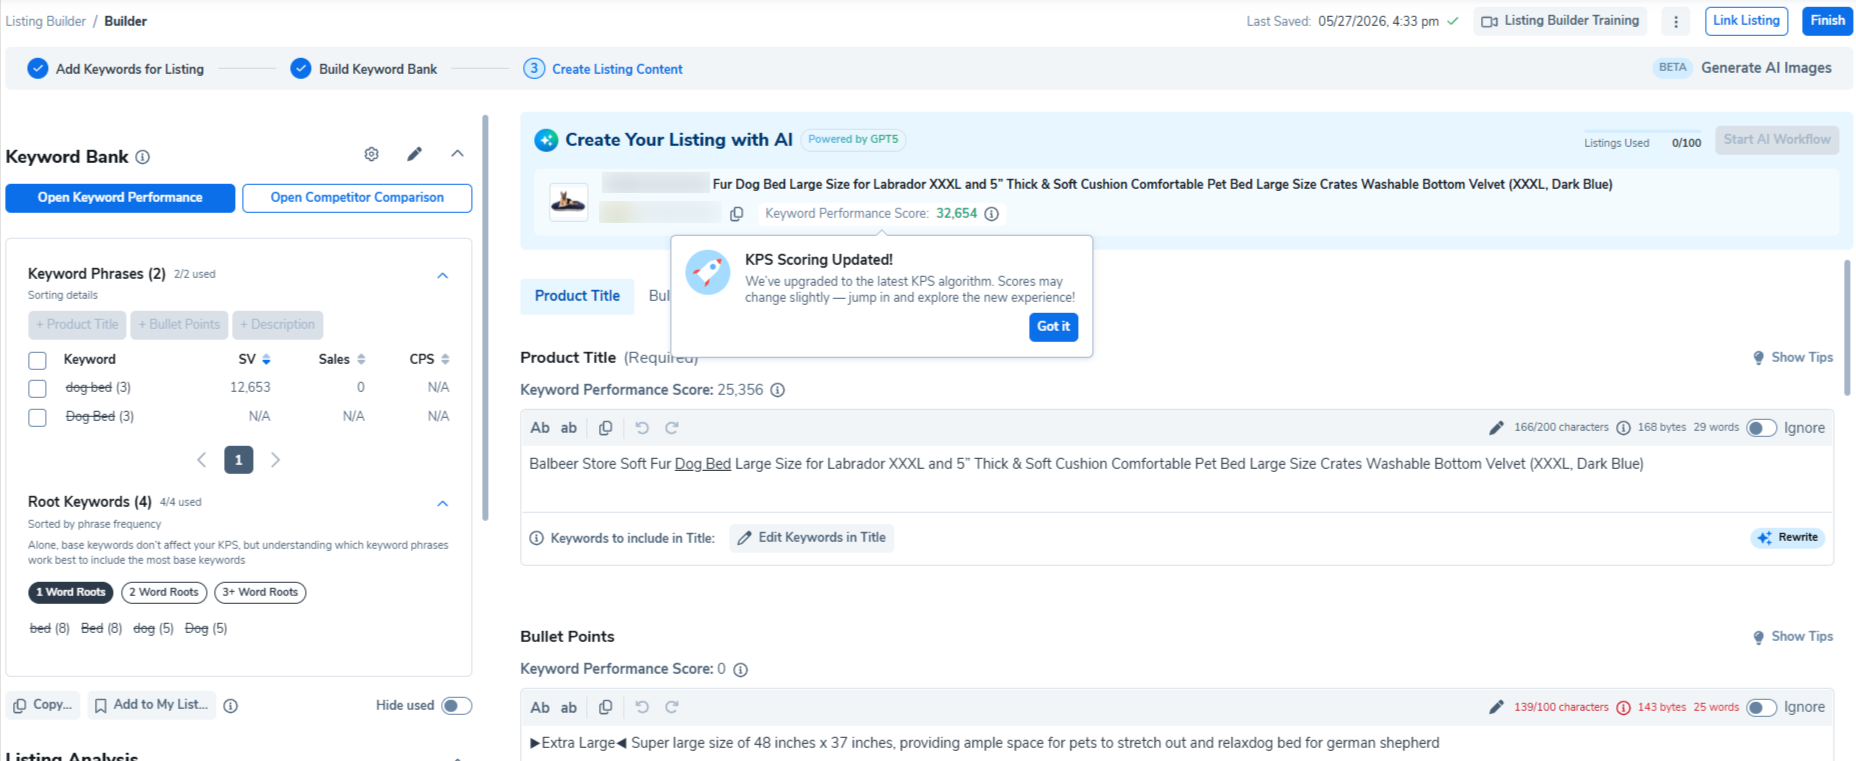The width and height of the screenshot is (1856, 761).
Task: Check the select-all Keyword checkbox
Action: [38, 361]
